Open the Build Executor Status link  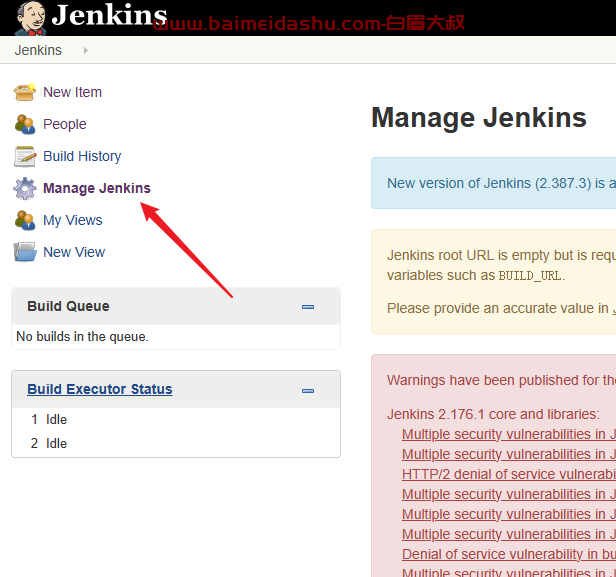coord(100,389)
